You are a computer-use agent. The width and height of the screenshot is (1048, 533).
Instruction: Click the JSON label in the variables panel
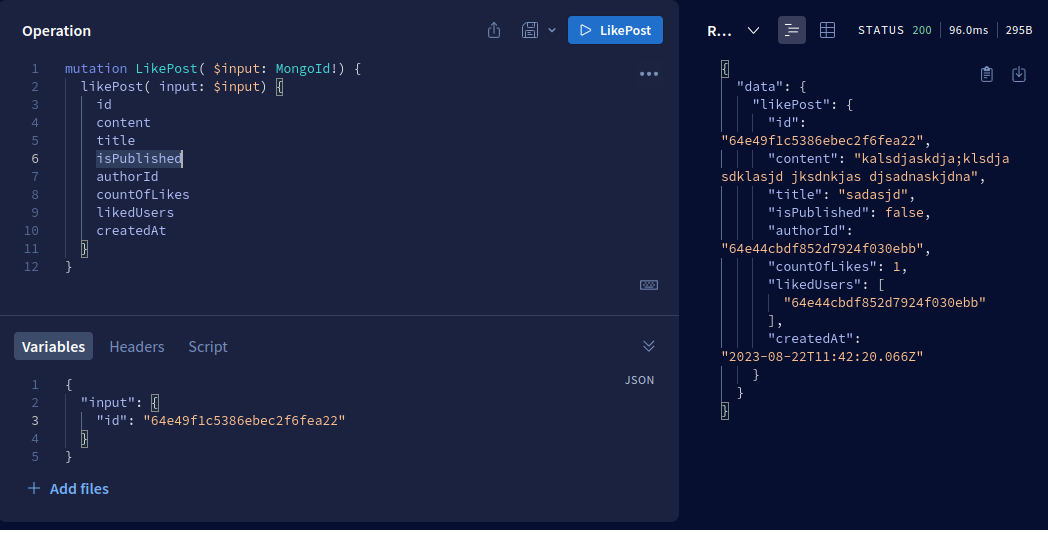[x=639, y=380]
